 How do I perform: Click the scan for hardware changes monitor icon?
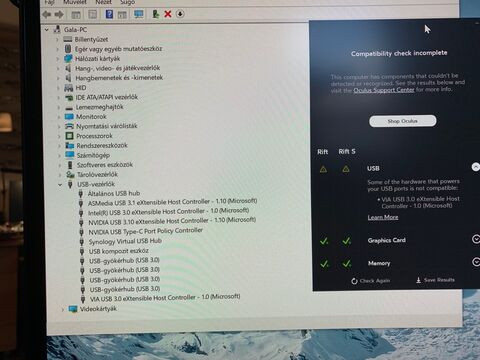pyautogui.click(x=138, y=14)
